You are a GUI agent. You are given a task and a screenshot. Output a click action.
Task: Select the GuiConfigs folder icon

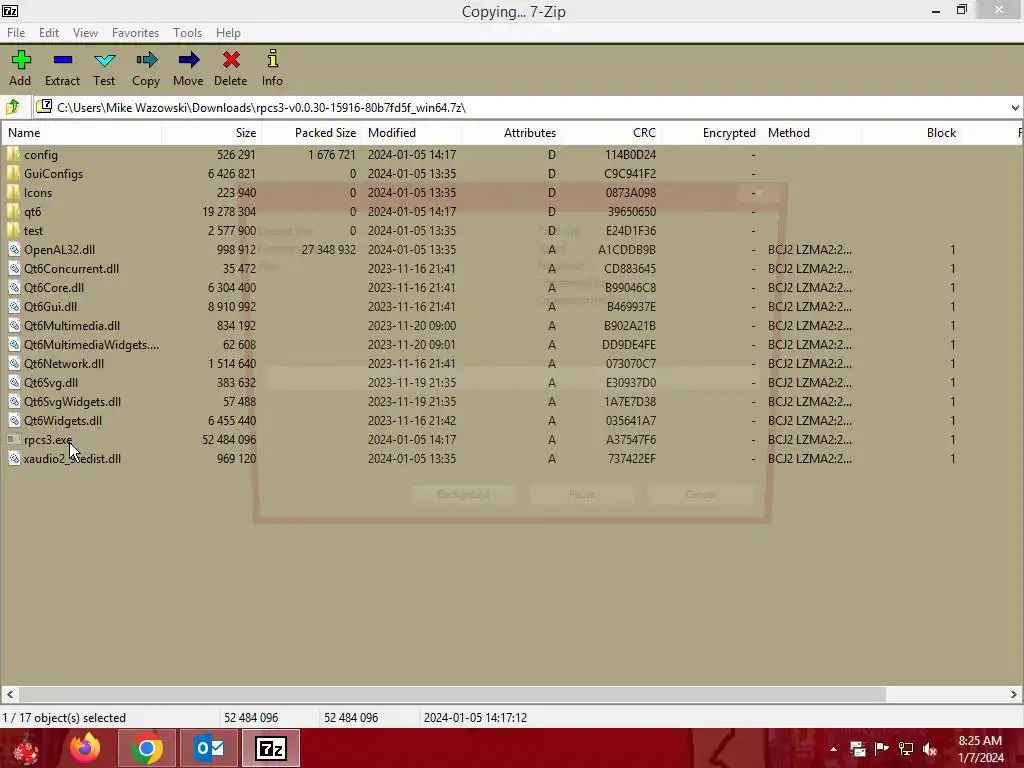pos(14,174)
